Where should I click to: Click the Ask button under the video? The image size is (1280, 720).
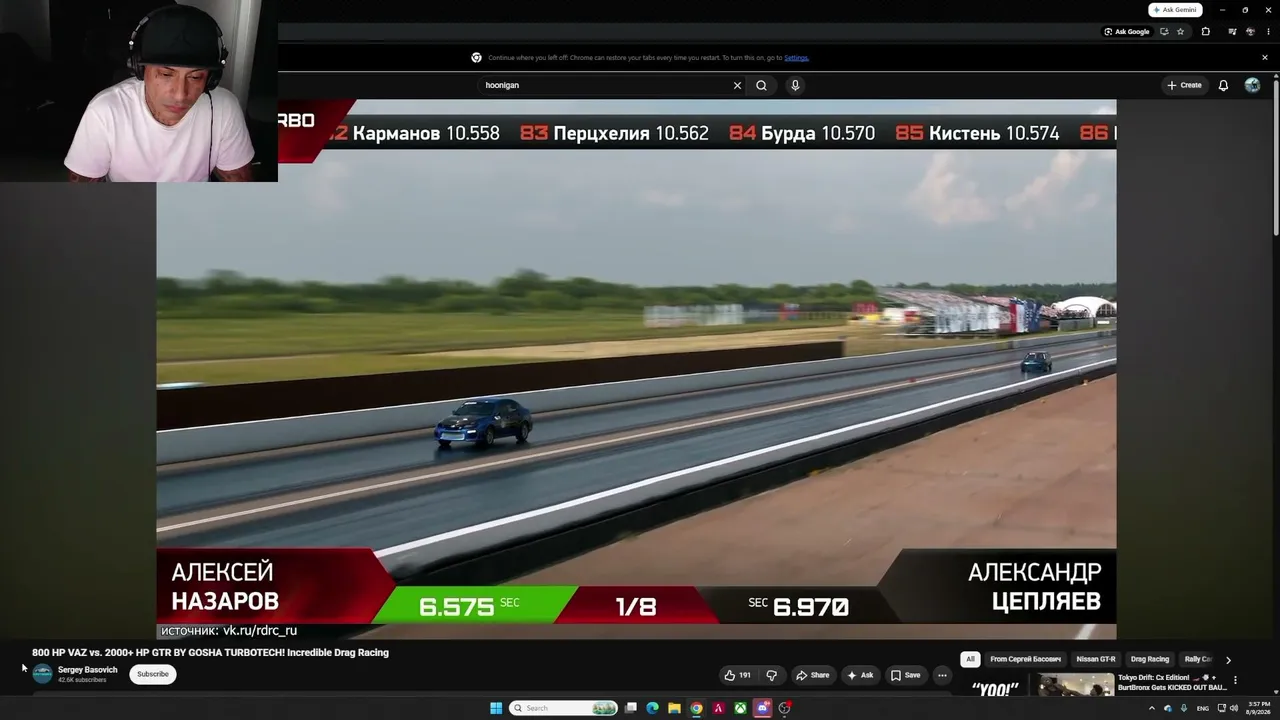[860, 675]
